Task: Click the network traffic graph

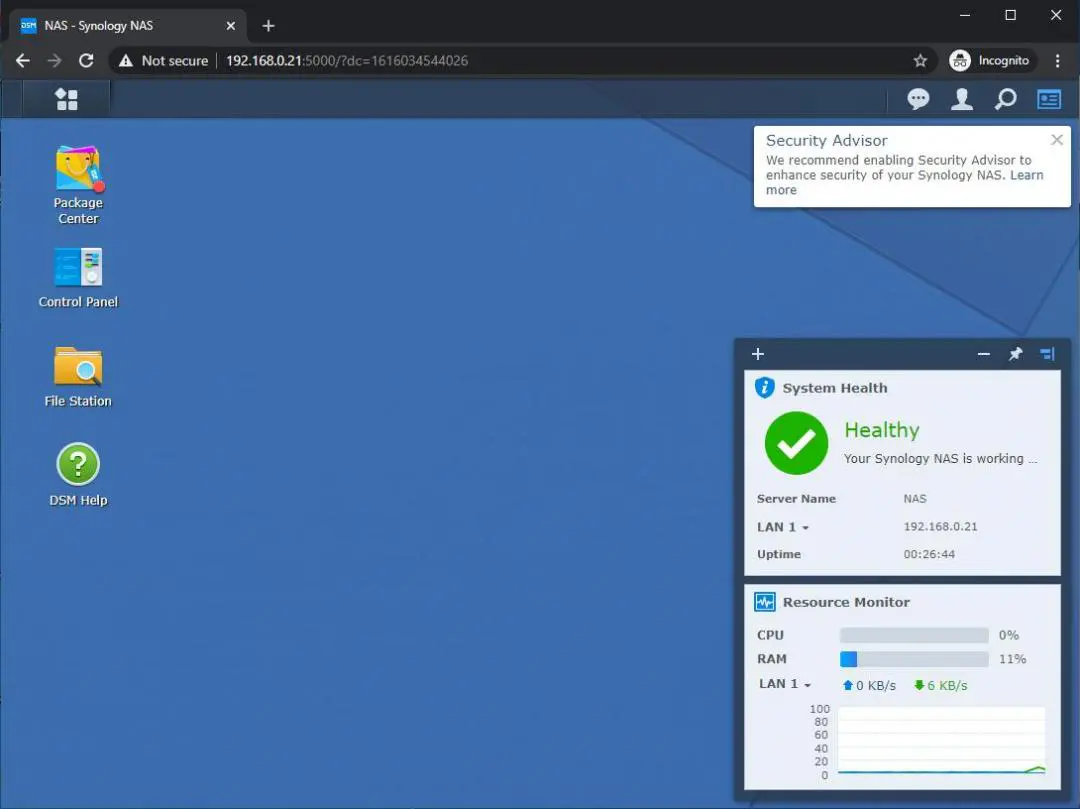Action: point(942,741)
